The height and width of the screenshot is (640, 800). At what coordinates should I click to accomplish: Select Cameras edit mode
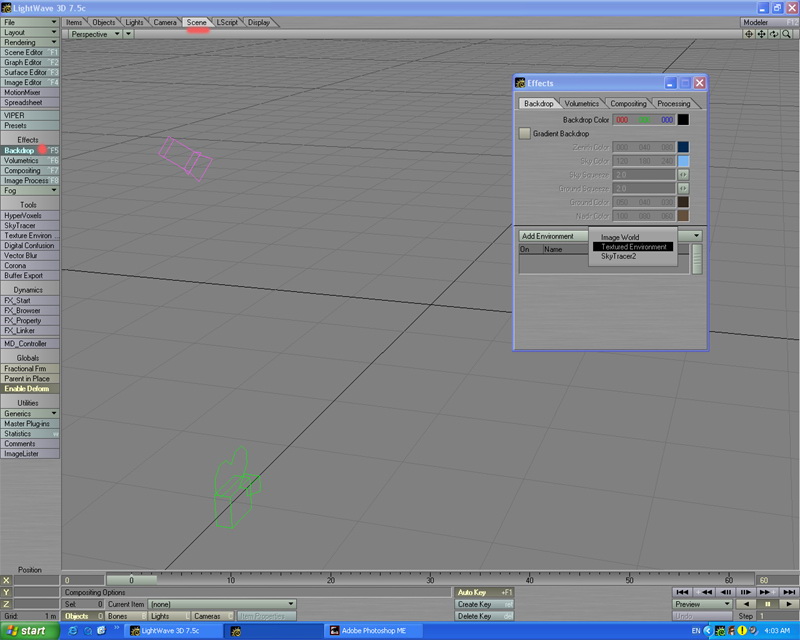click(x=213, y=616)
